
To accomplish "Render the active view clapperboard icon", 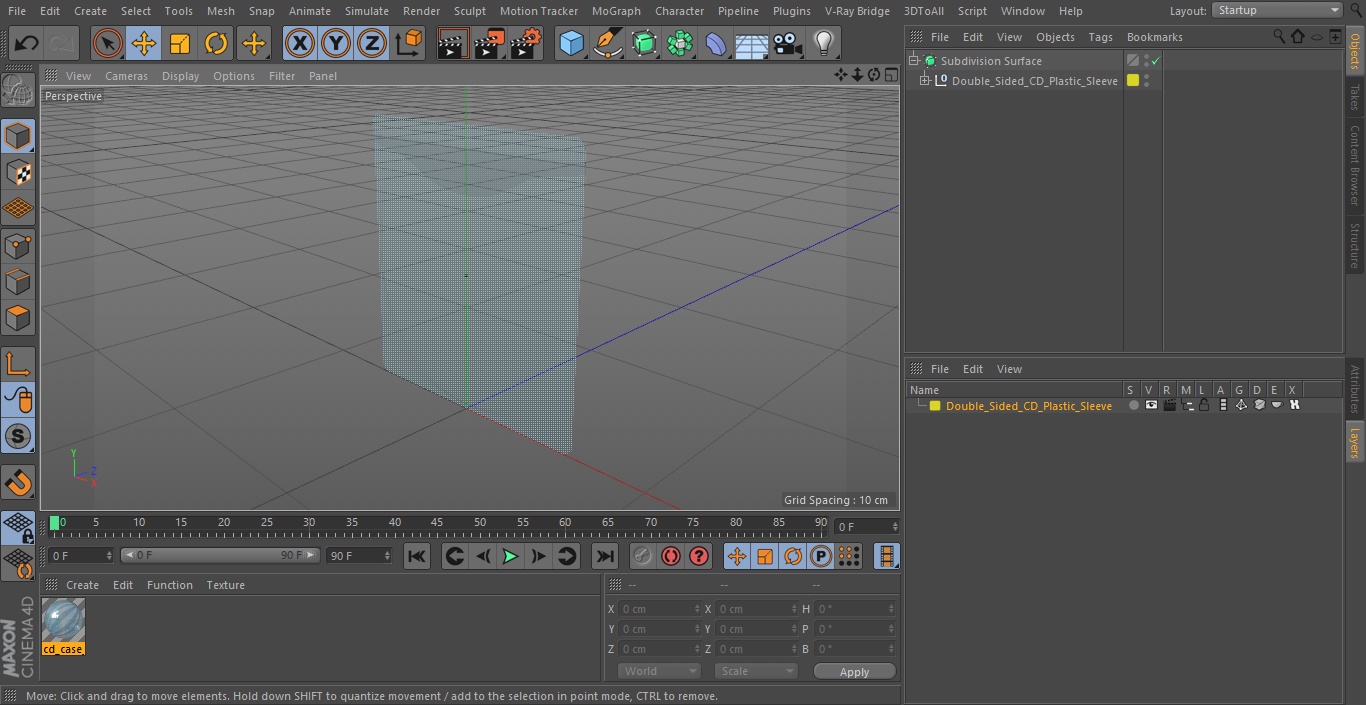I will (x=453, y=43).
